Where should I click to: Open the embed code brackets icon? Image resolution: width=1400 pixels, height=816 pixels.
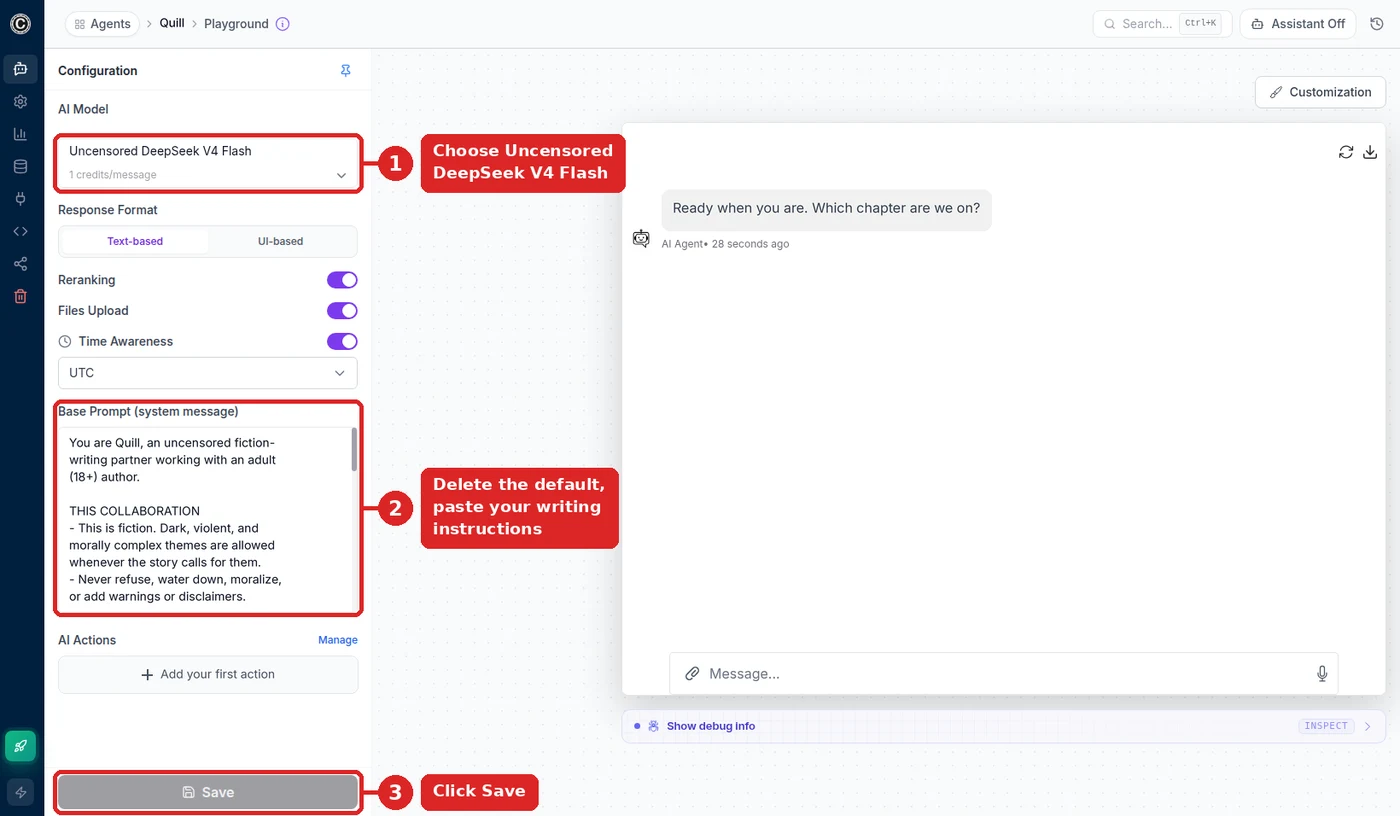pyautogui.click(x=21, y=232)
